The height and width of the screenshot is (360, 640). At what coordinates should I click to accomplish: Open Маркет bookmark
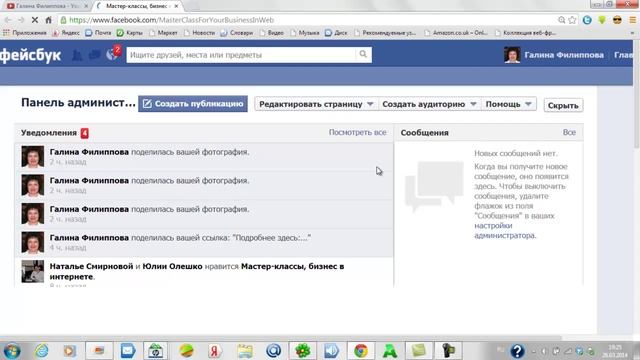click(163, 33)
